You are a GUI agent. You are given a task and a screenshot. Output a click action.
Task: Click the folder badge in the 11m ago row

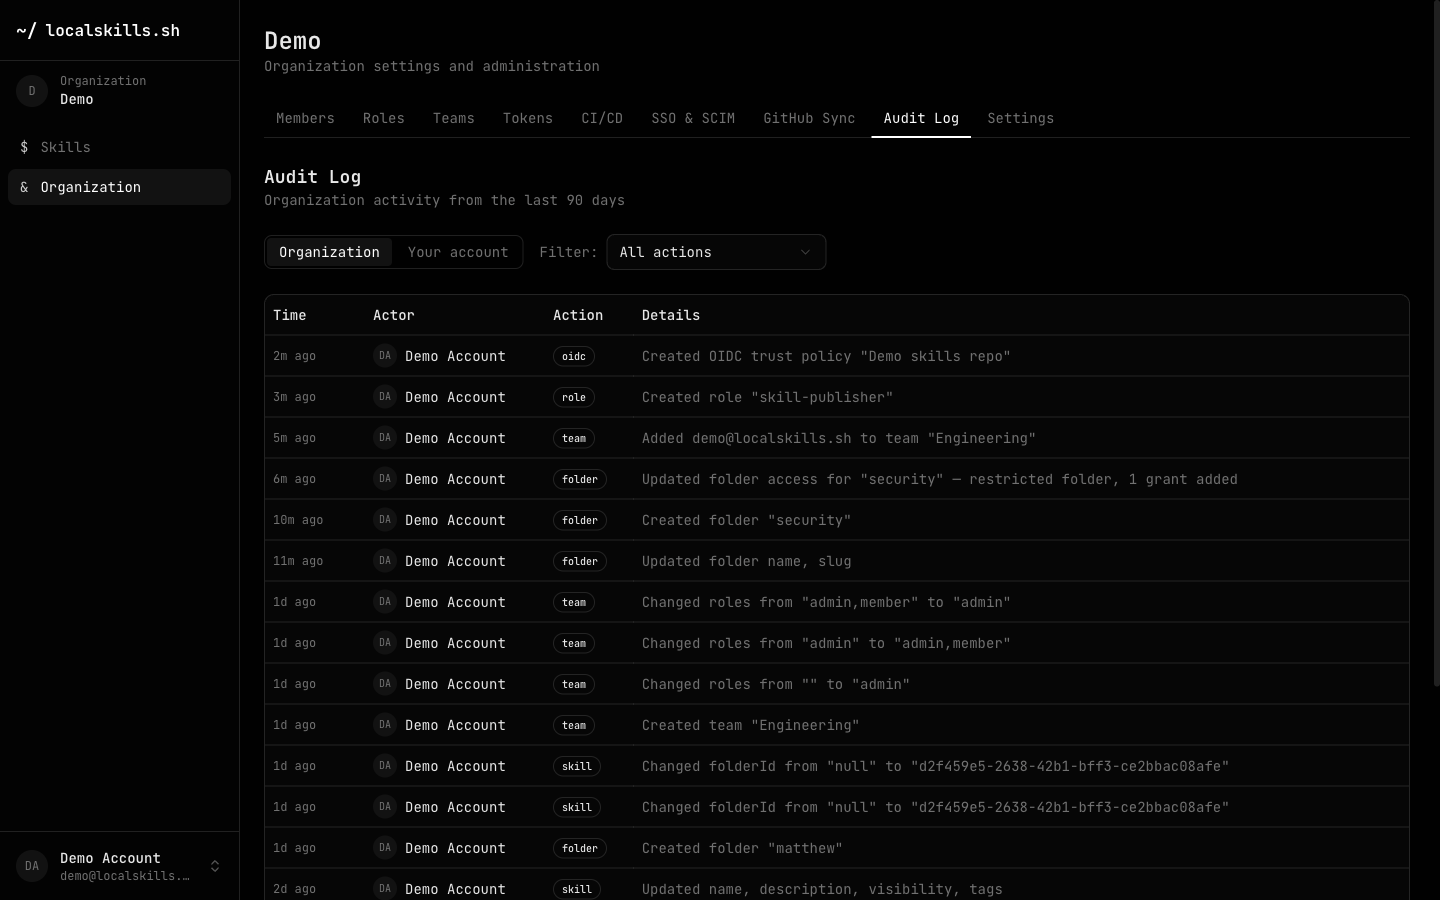[x=580, y=561]
